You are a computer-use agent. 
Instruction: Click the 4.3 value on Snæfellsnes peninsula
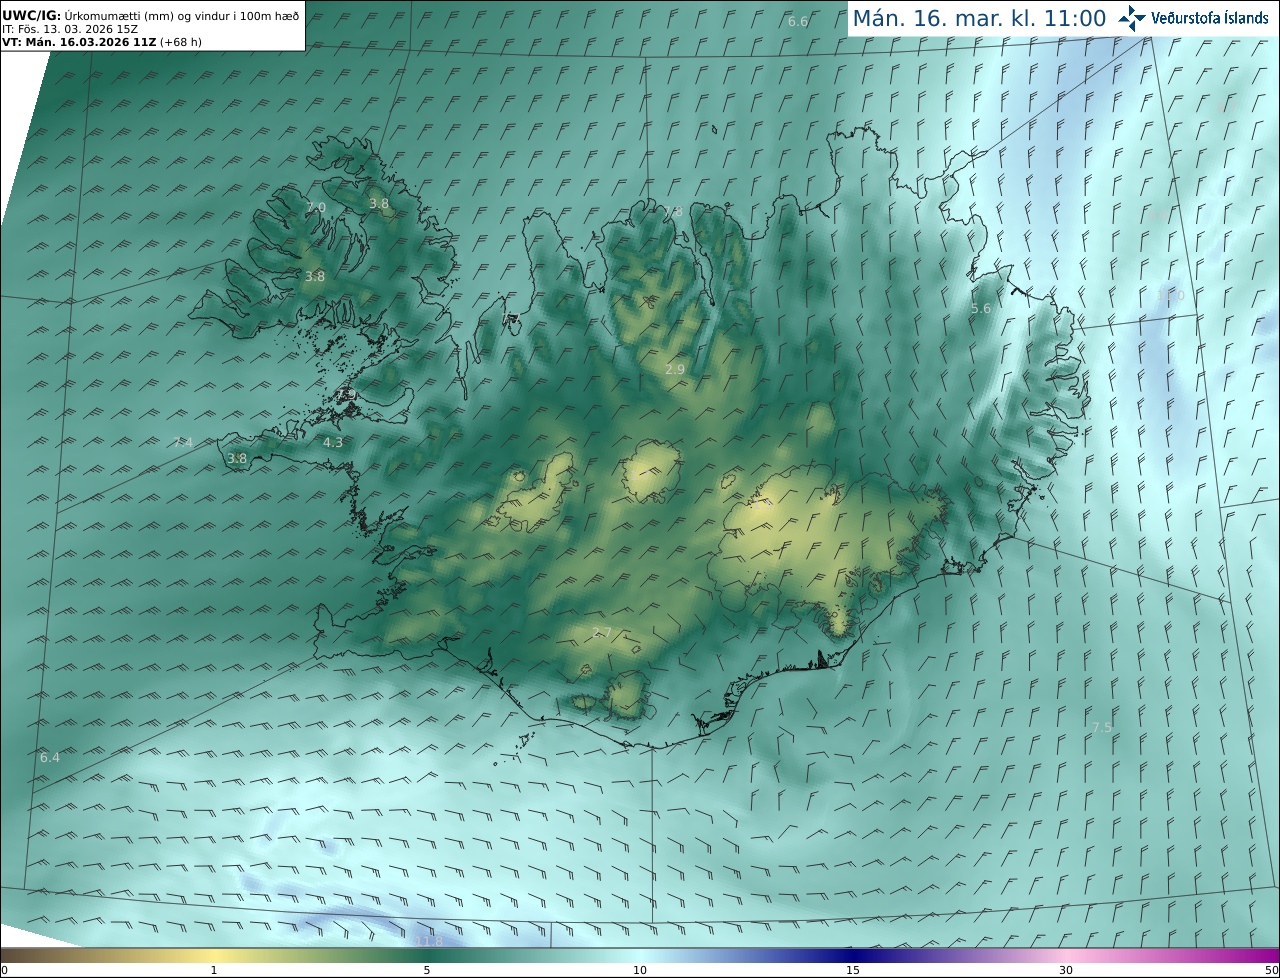tap(333, 442)
